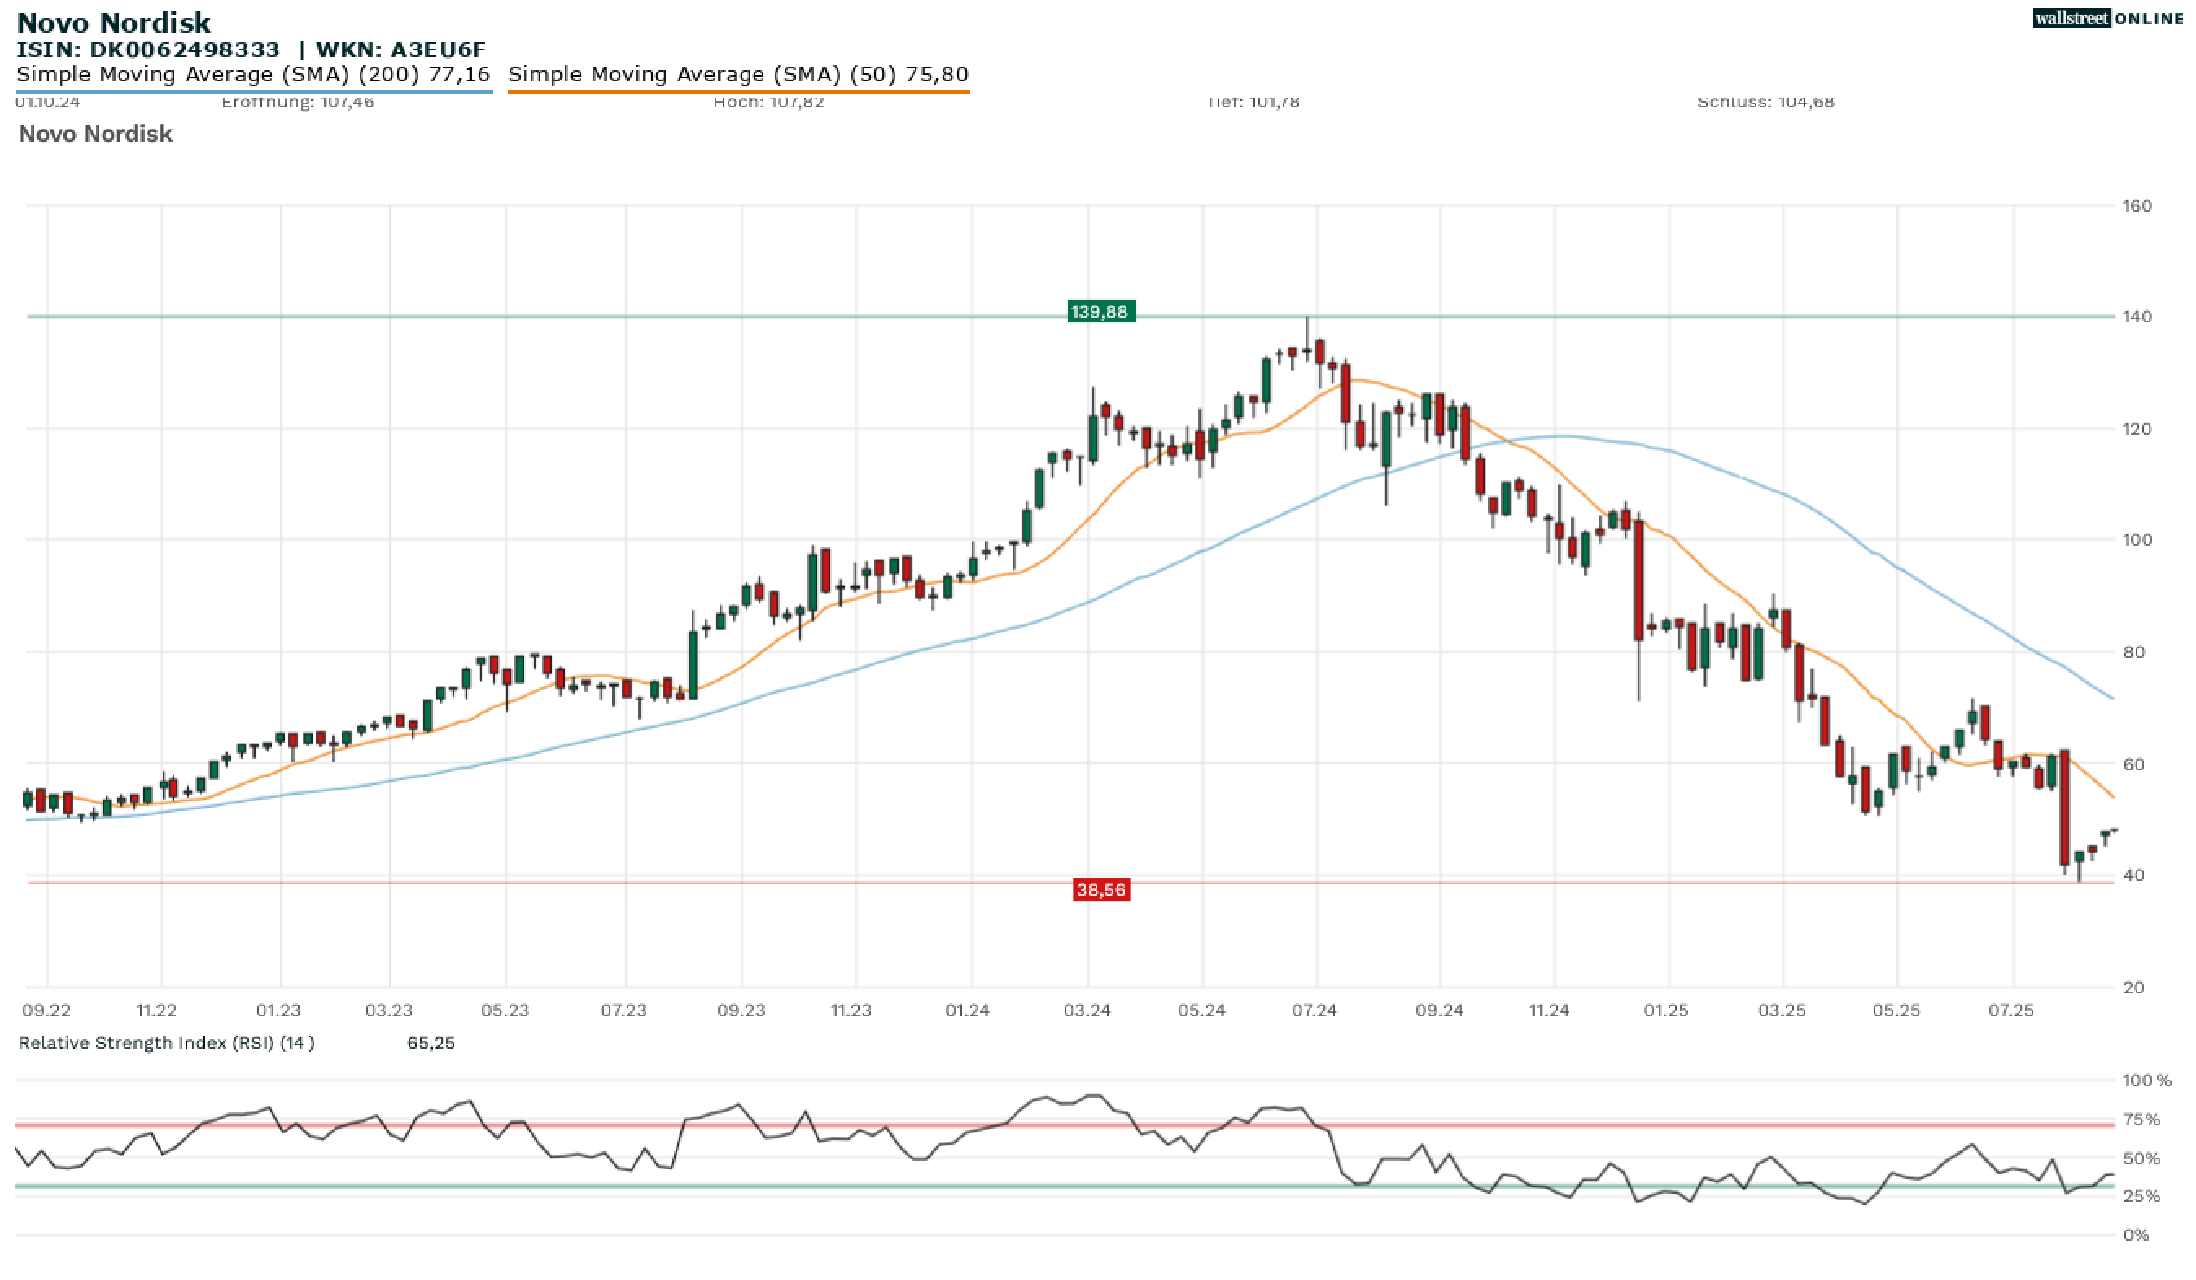Click the 60 price axis label
Image resolution: width=2196 pixels, height=1280 pixels.
pyautogui.click(x=2134, y=765)
